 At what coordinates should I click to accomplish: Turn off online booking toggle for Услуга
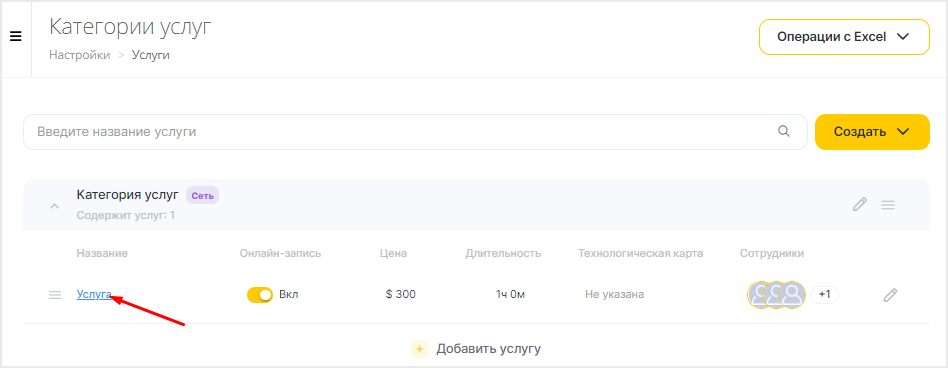pos(260,295)
